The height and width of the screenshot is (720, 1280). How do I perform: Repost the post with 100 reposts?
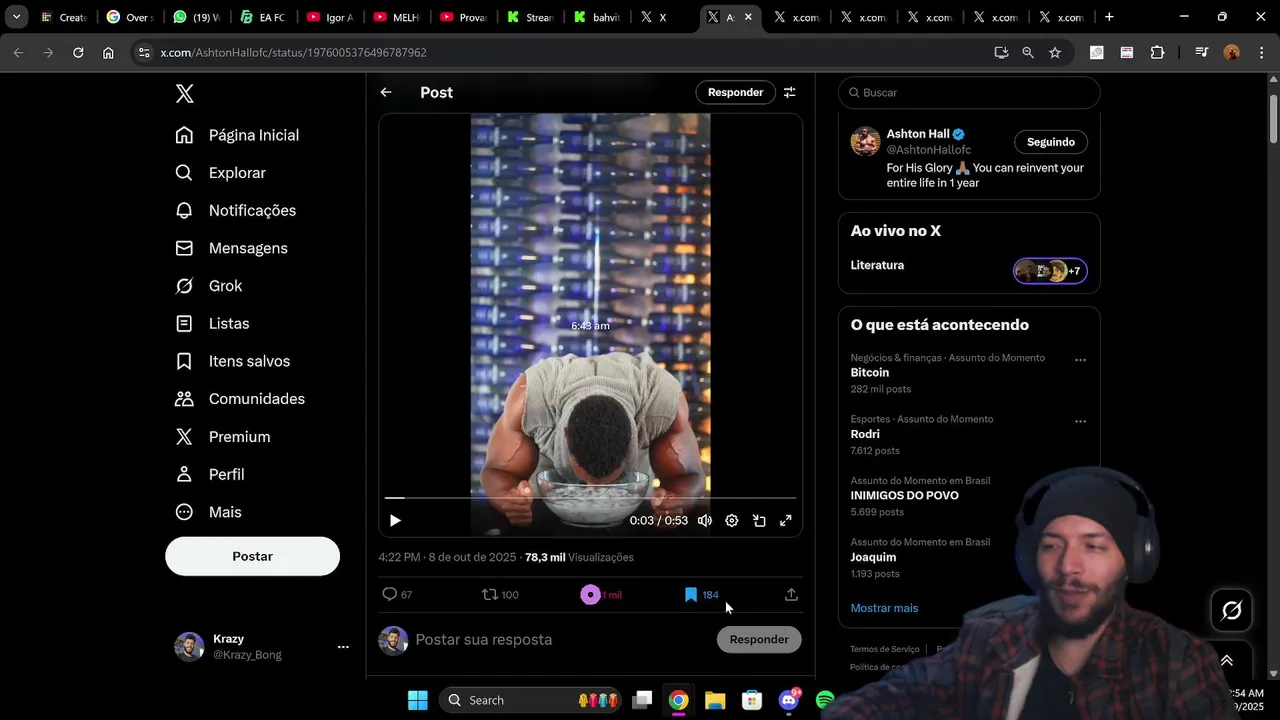(500, 595)
